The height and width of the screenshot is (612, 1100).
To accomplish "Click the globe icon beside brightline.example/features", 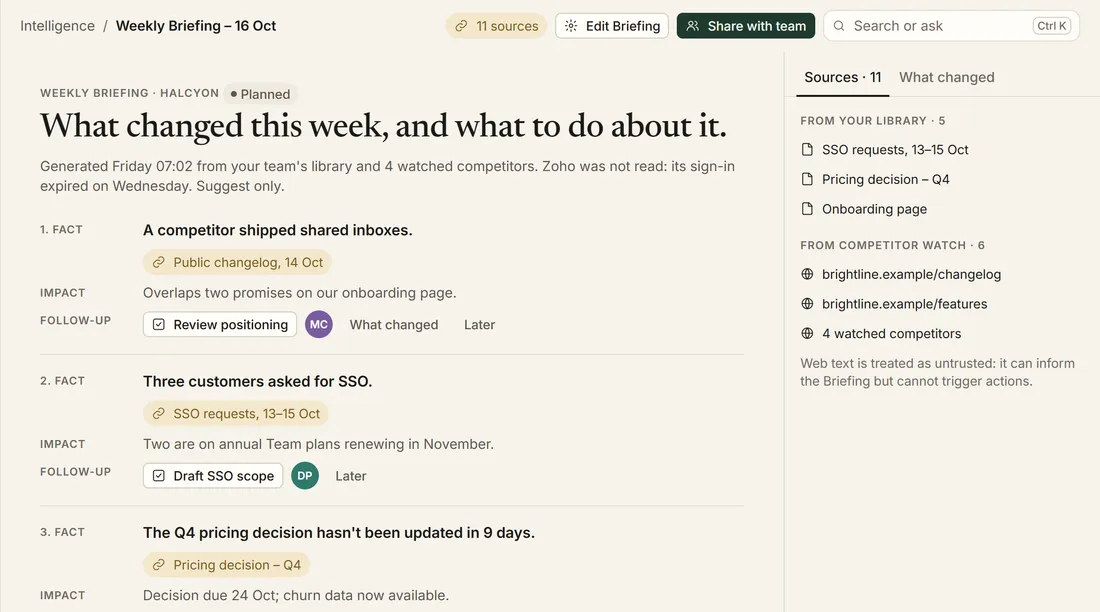I will [x=807, y=304].
